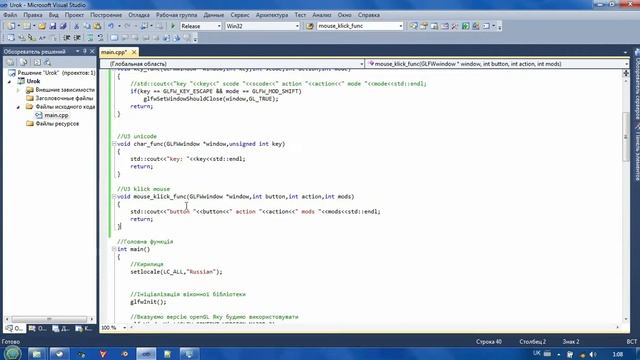Collapse the char_func function outline

pyautogui.click(x=114, y=144)
